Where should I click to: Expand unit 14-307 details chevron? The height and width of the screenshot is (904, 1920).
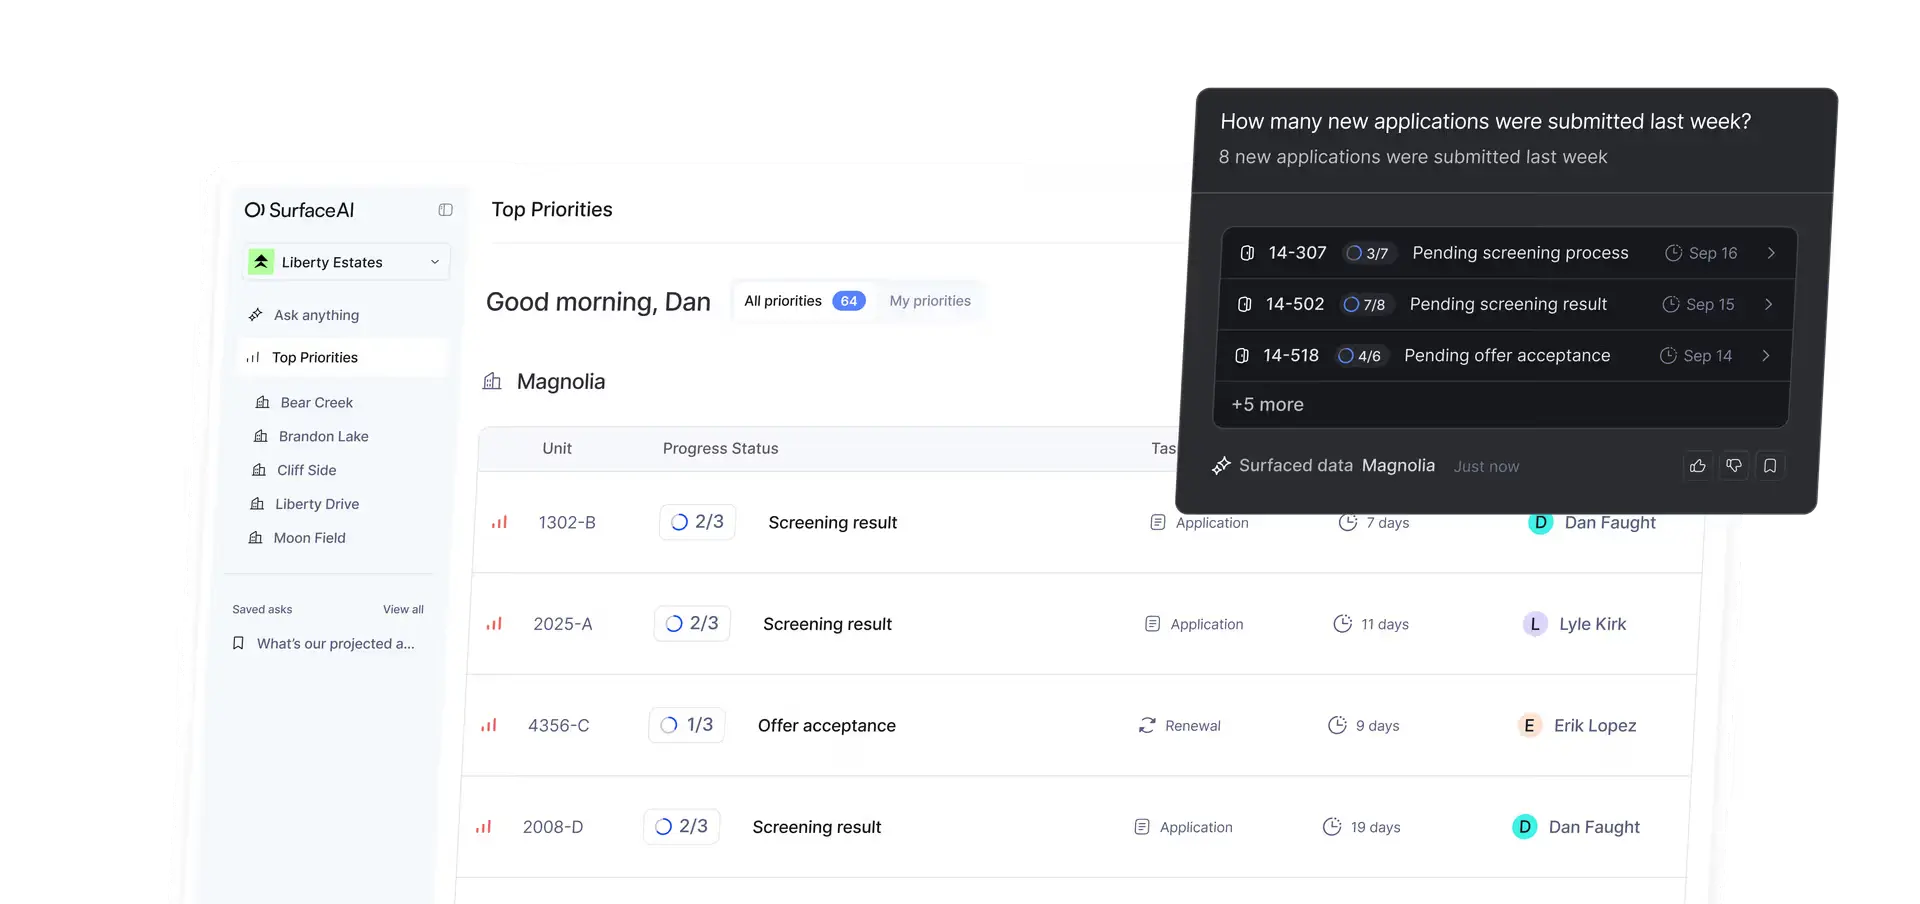[x=1771, y=253]
